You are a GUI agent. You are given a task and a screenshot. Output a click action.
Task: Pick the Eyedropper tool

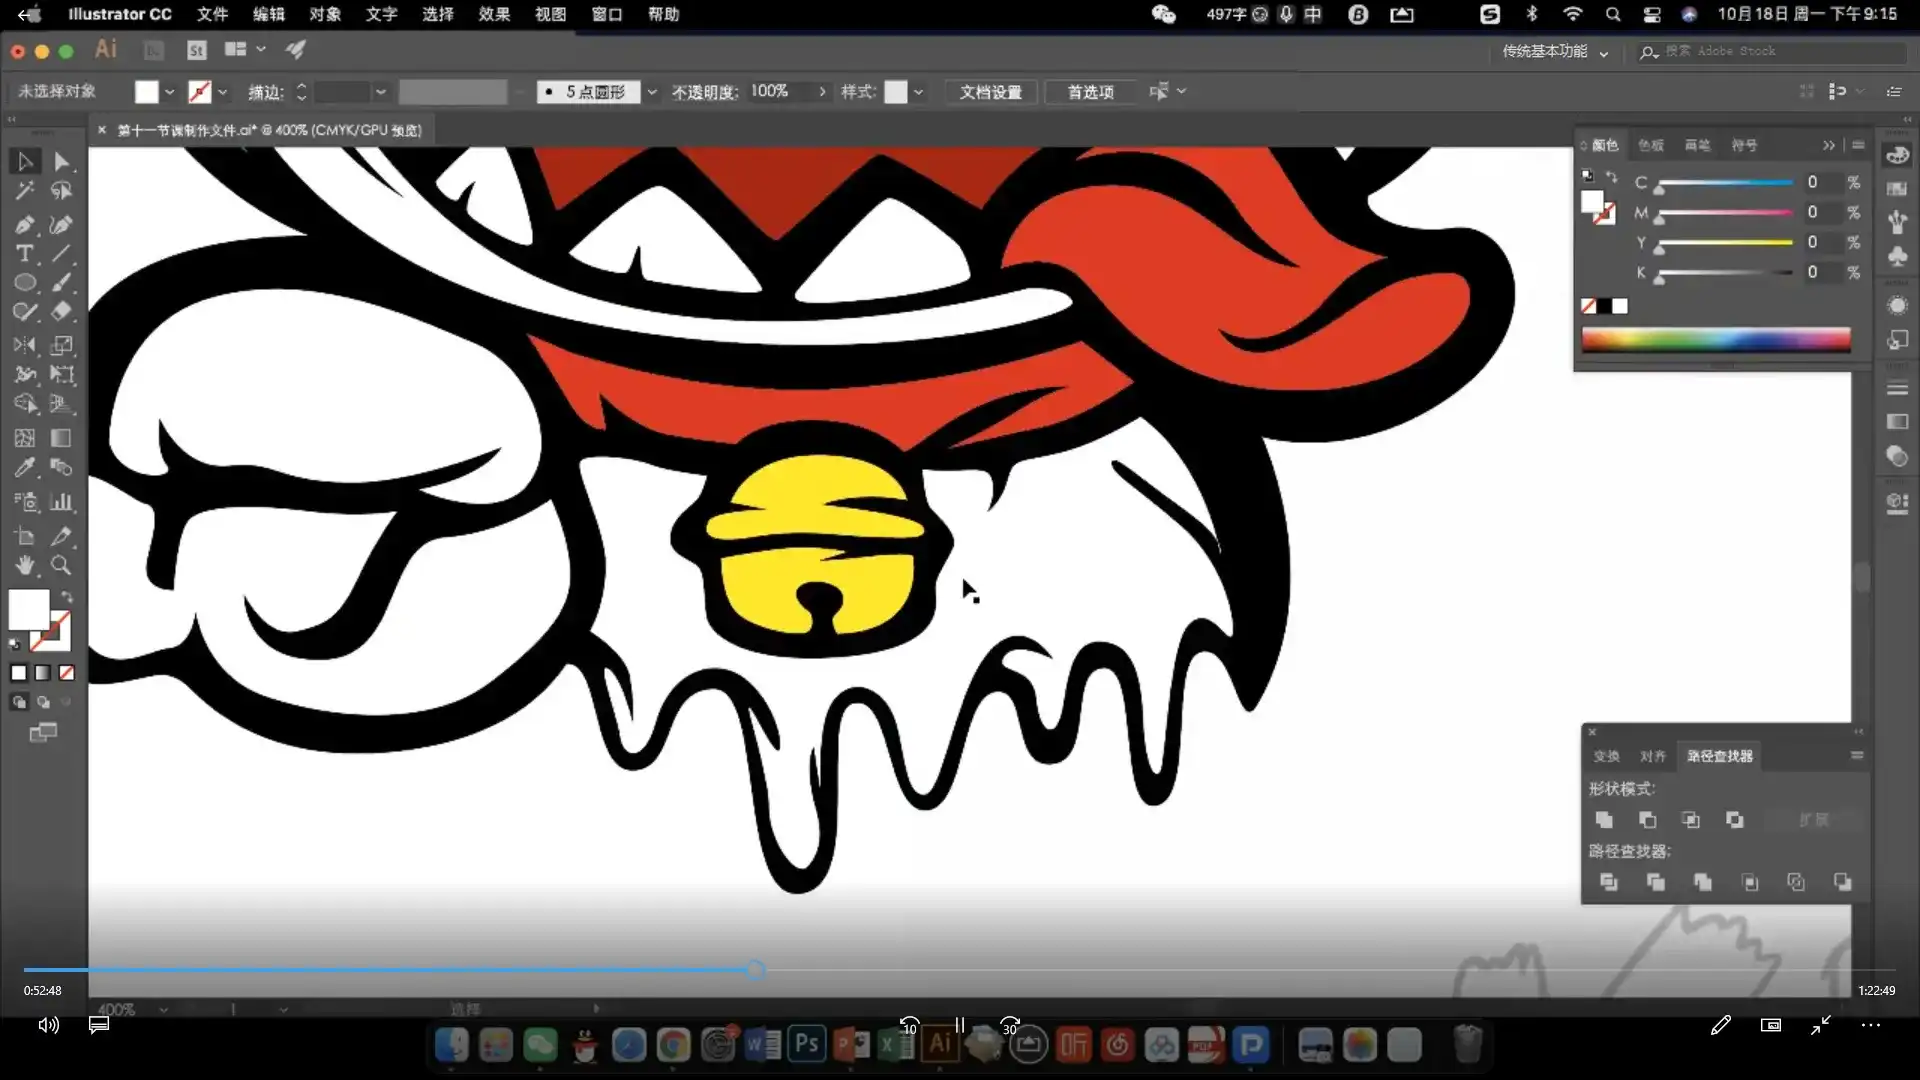click(x=25, y=467)
